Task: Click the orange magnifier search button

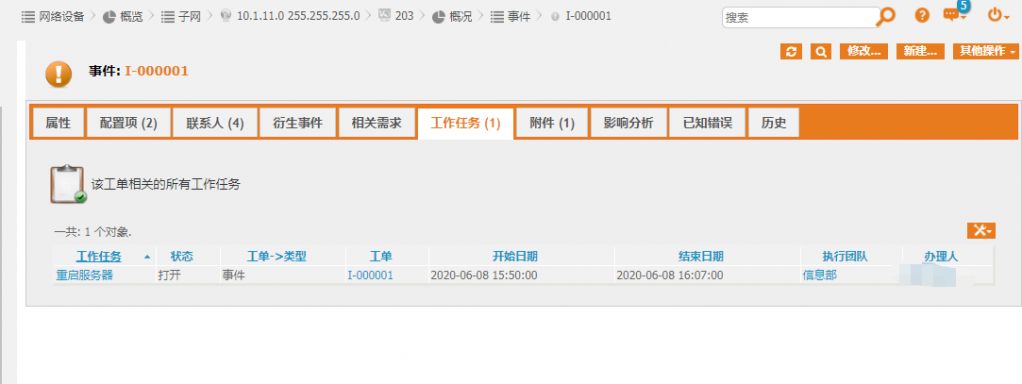Action: tap(821, 52)
